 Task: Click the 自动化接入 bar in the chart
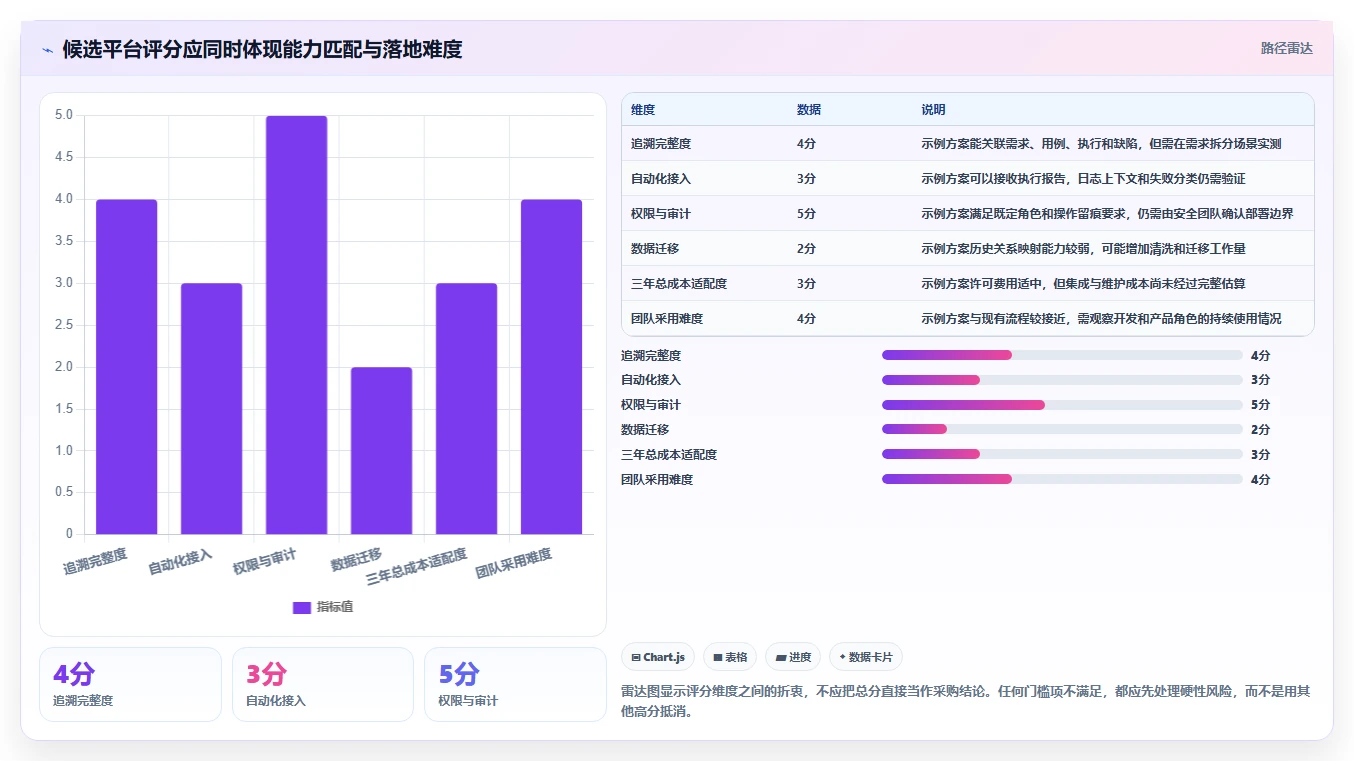click(211, 408)
